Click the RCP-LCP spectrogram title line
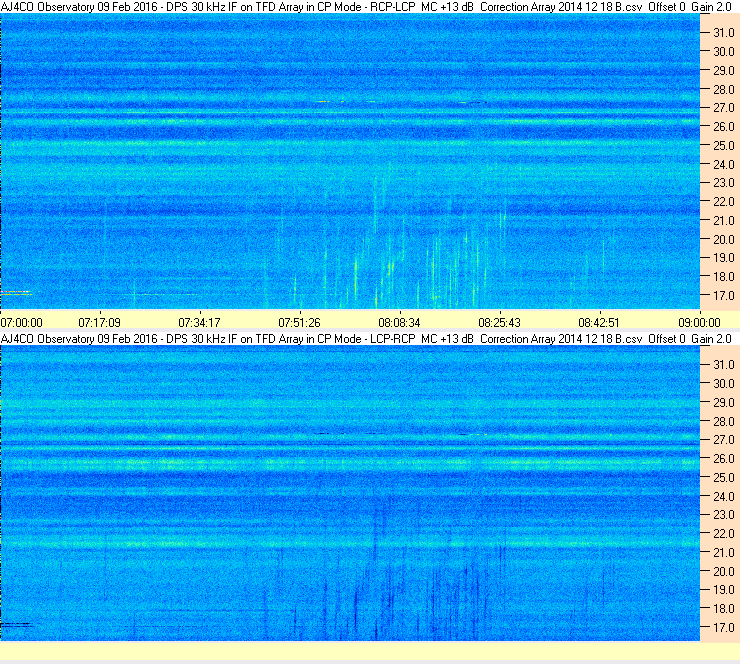 pyautogui.click(x=366, y=7)
